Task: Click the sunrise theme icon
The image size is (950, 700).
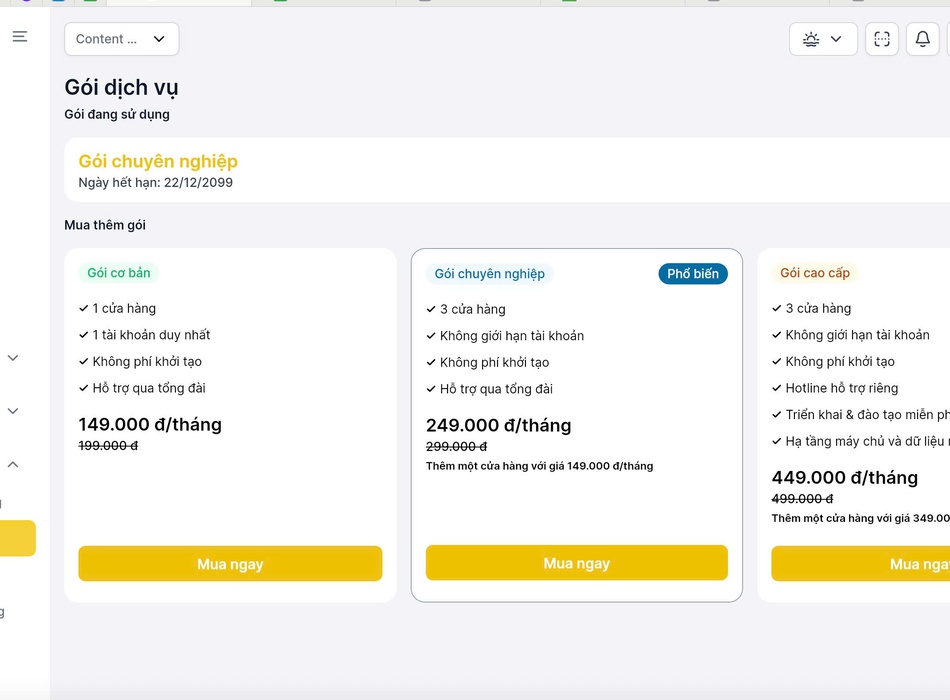Action: pos(811,39)
